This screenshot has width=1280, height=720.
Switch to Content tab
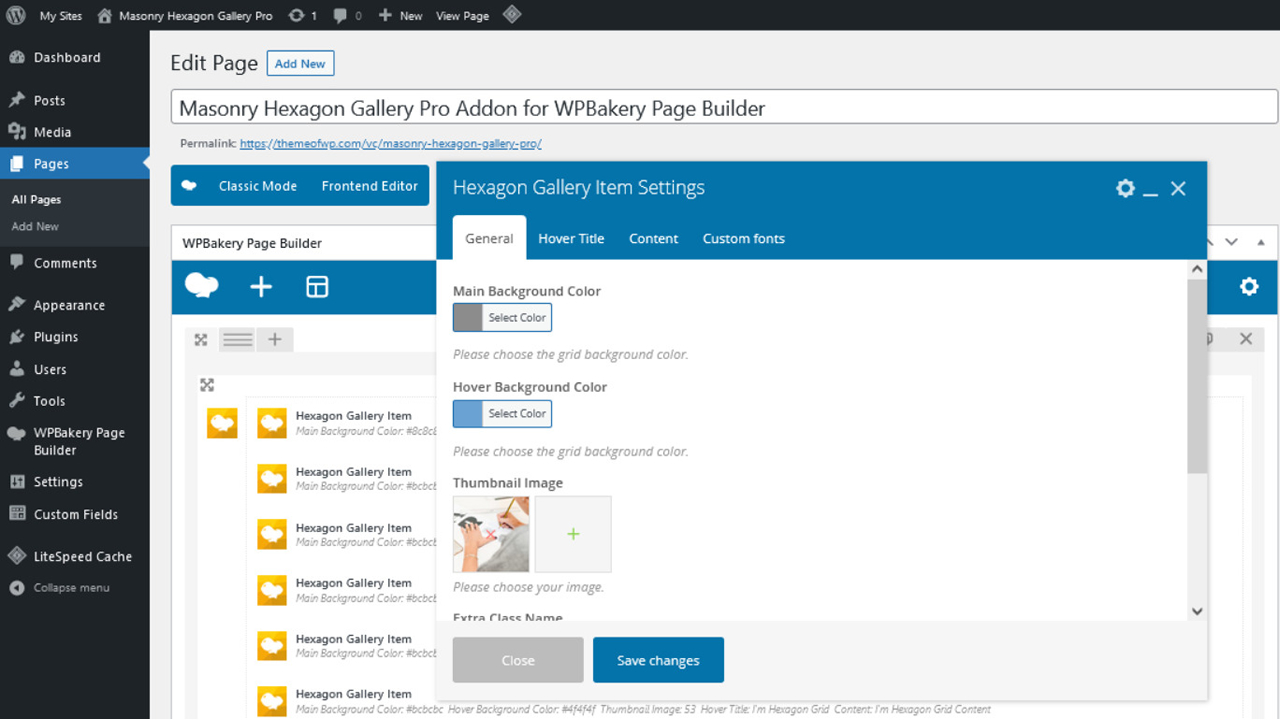(654, 238)
